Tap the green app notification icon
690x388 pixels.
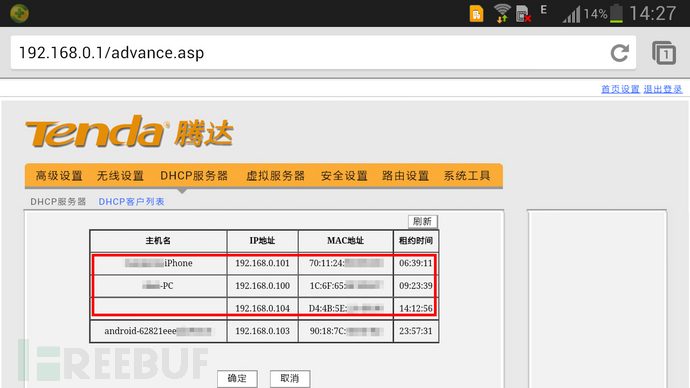[x=19, y=13]
